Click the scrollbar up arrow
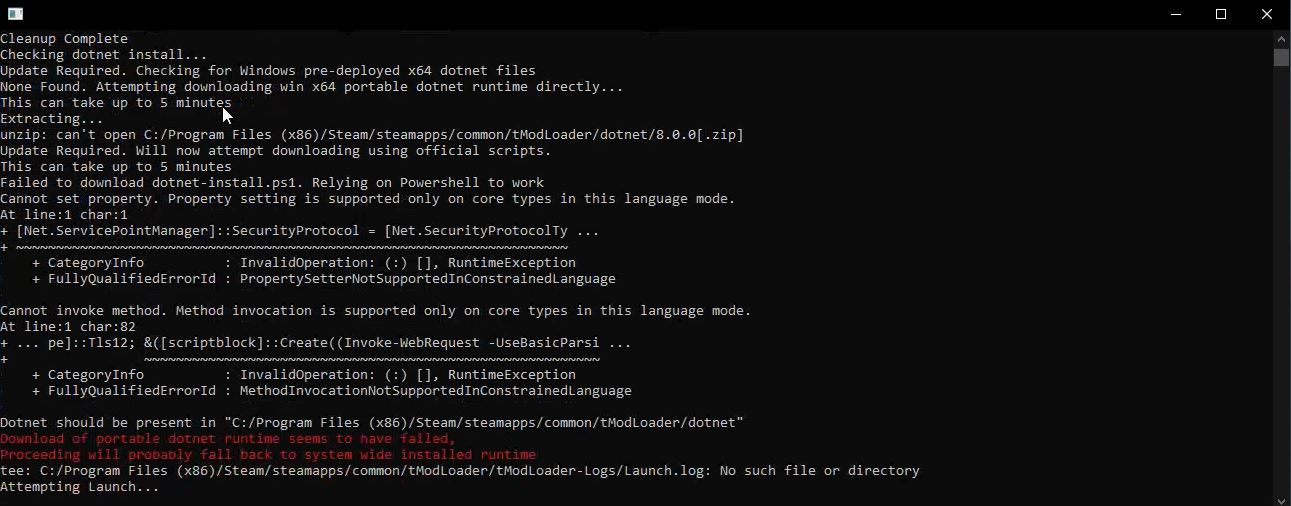 (1281, 37)
